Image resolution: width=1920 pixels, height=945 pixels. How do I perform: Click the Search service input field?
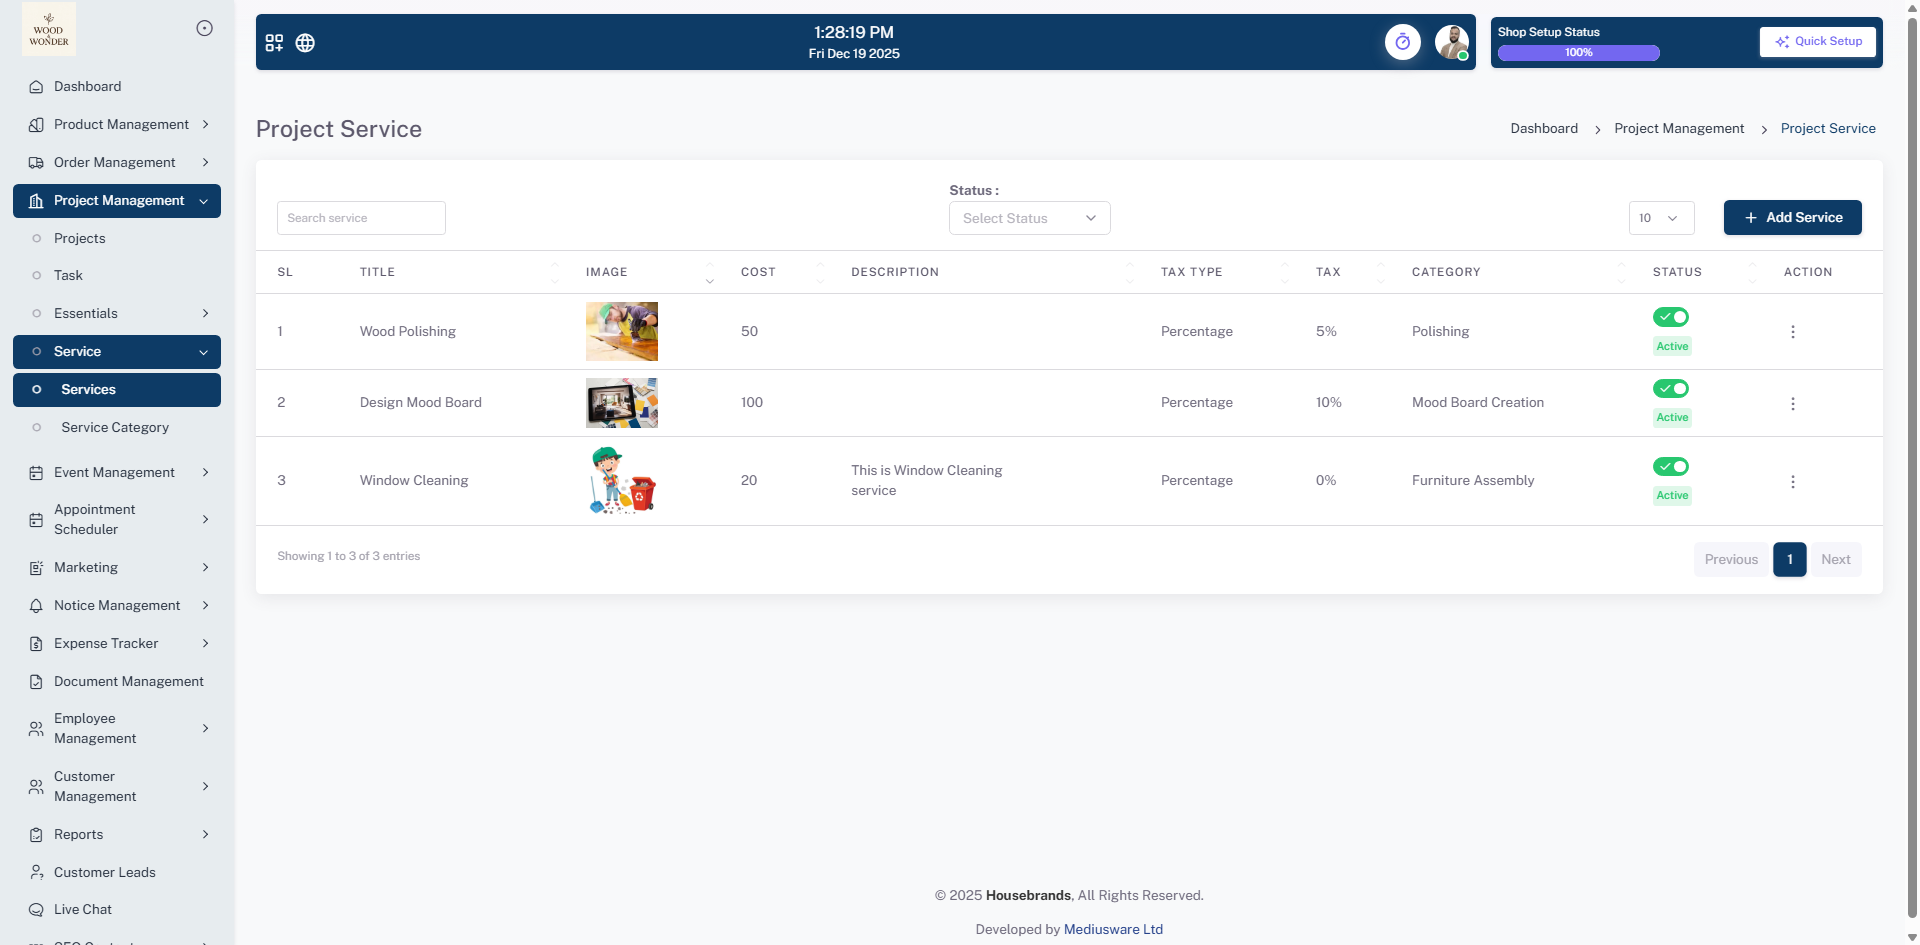point(361,218)
